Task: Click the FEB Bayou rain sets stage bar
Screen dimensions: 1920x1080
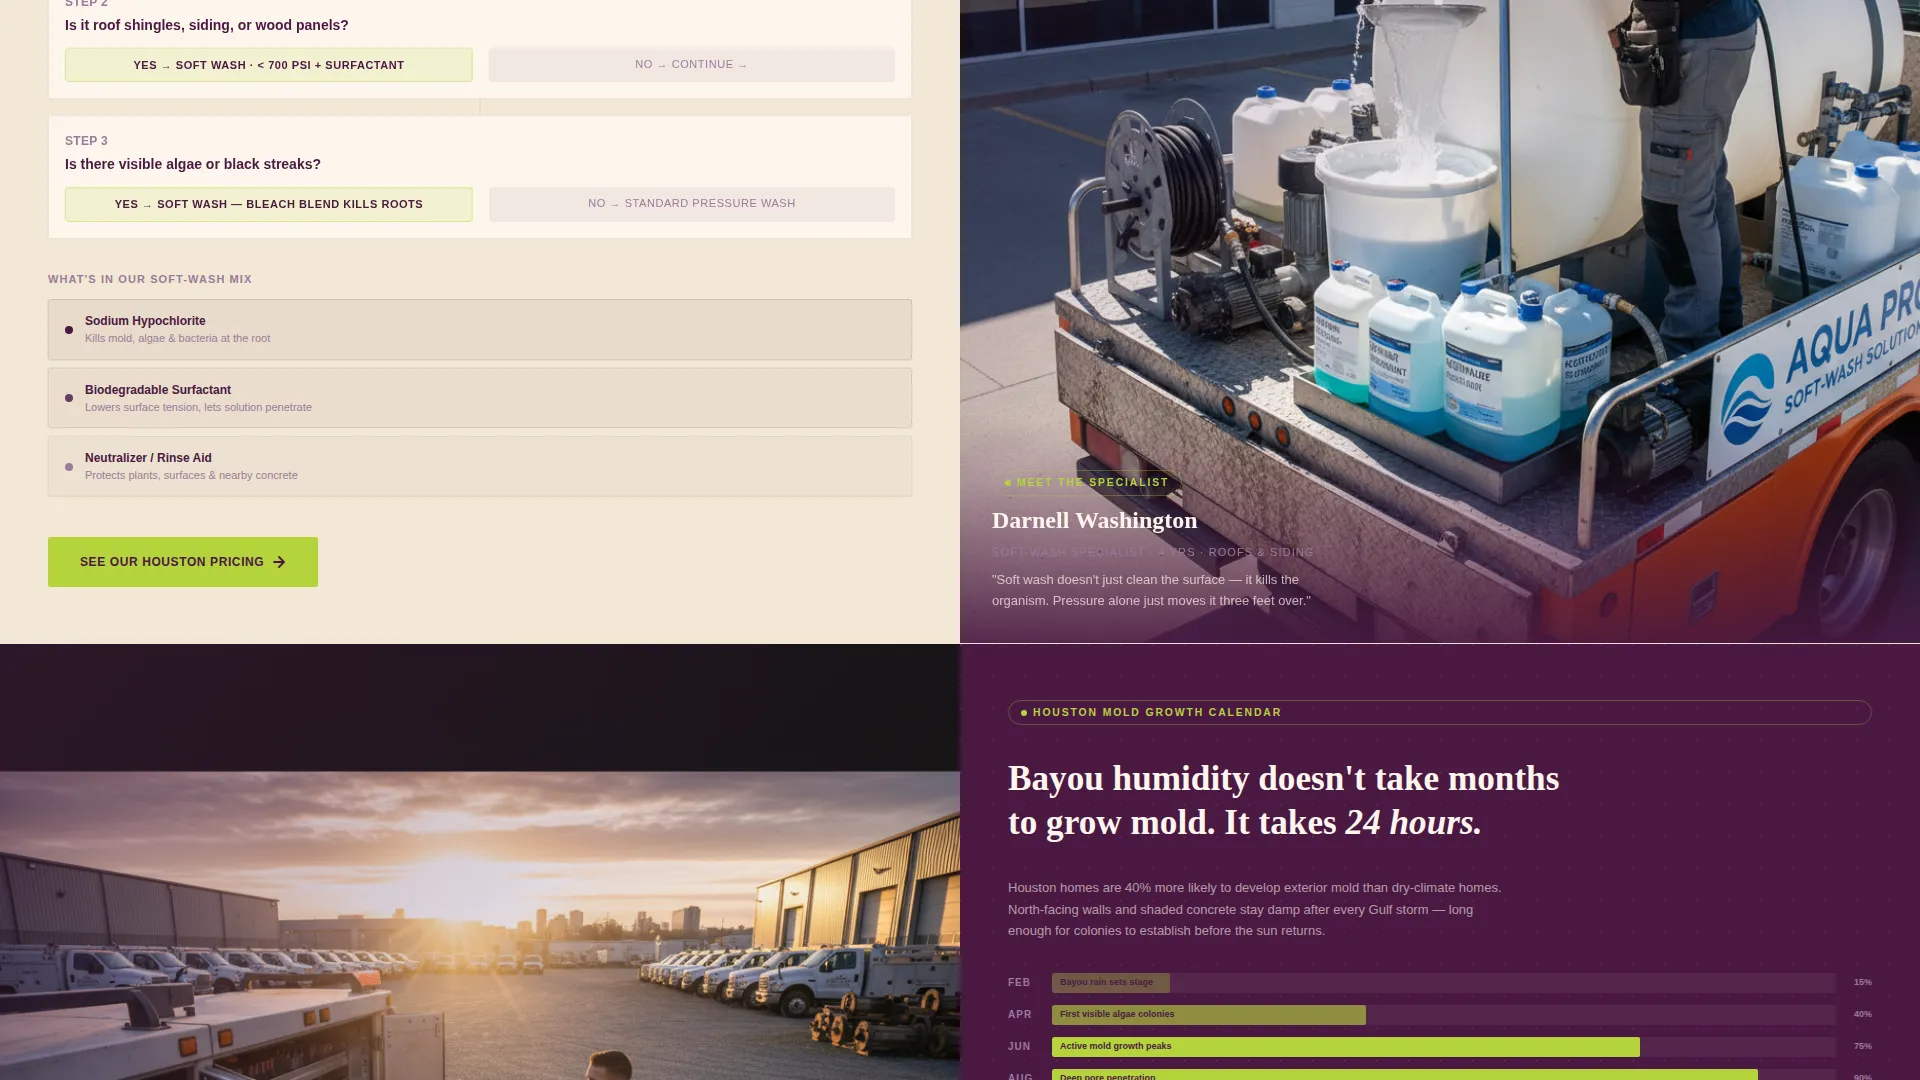Action: (1111, 983)
